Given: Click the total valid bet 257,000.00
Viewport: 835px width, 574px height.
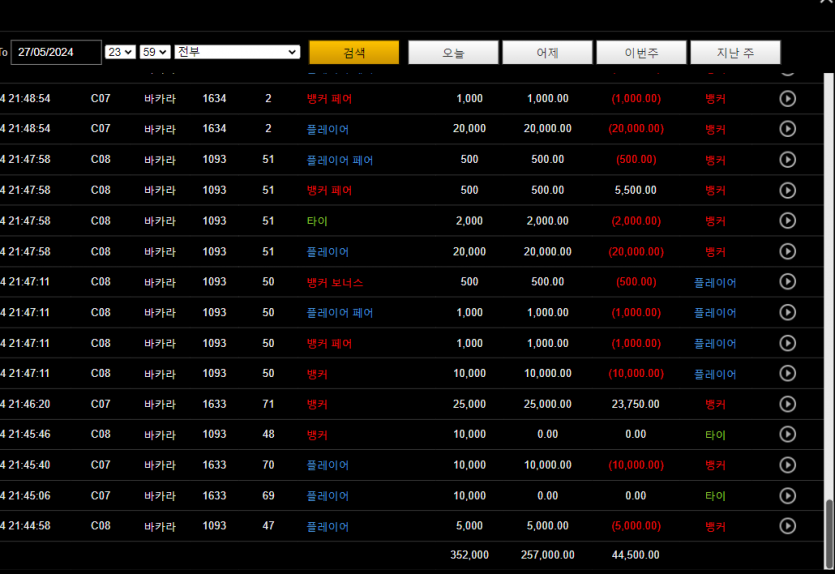Looking at the screenshot, I should (x=547, y=555).
